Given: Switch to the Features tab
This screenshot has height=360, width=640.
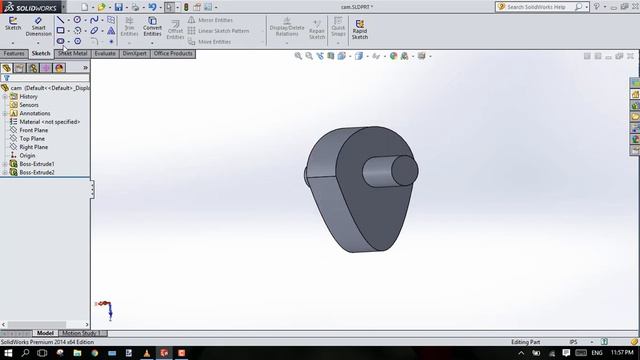Looking at the screenshot, I should click(14, 53).
